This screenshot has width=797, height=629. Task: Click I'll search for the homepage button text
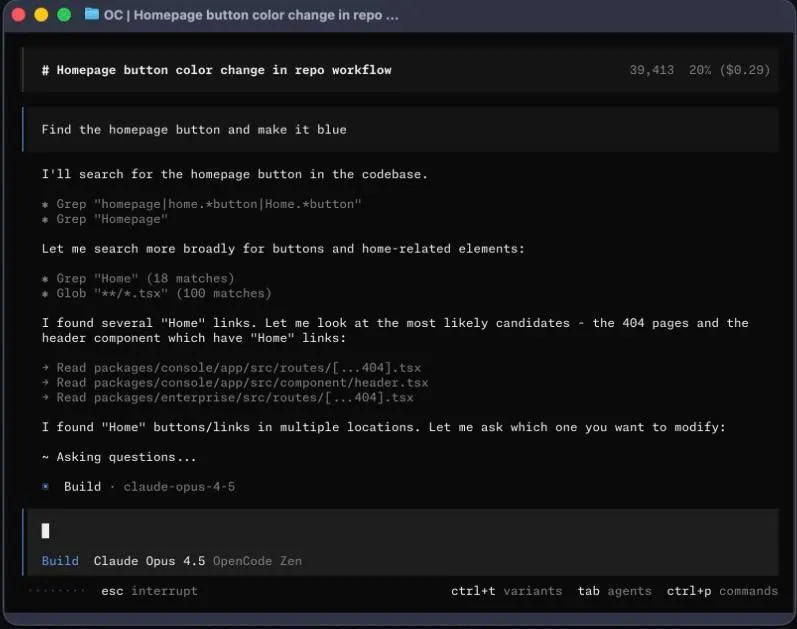coord(235,174)
